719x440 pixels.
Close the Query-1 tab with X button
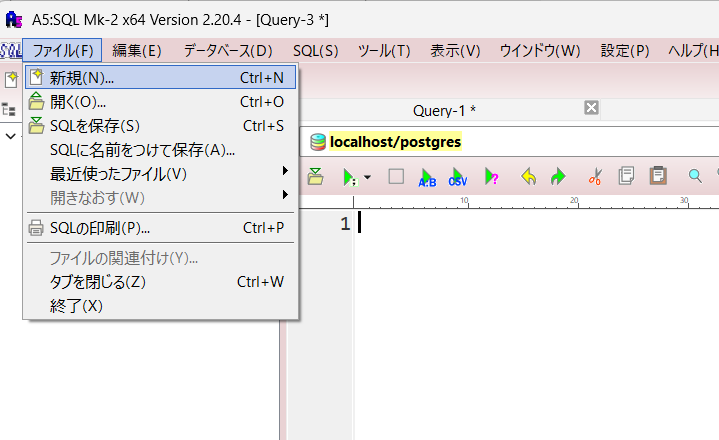pyautogui.click(x=591, y=108)
